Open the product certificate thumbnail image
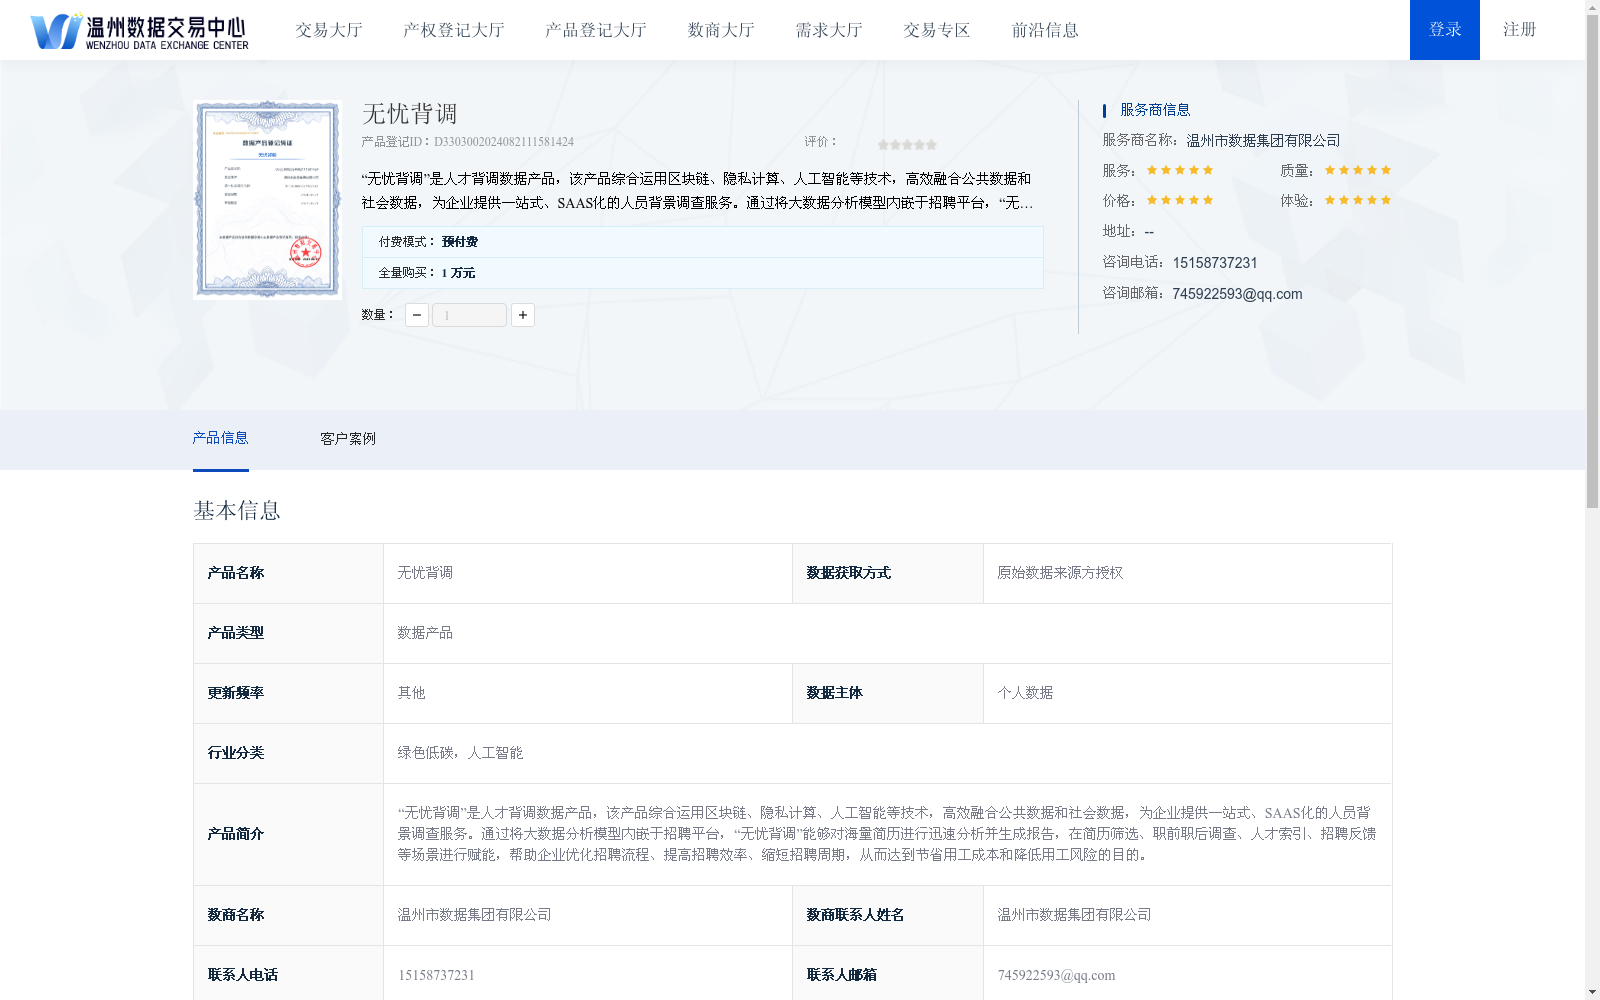 click(267, 199)
